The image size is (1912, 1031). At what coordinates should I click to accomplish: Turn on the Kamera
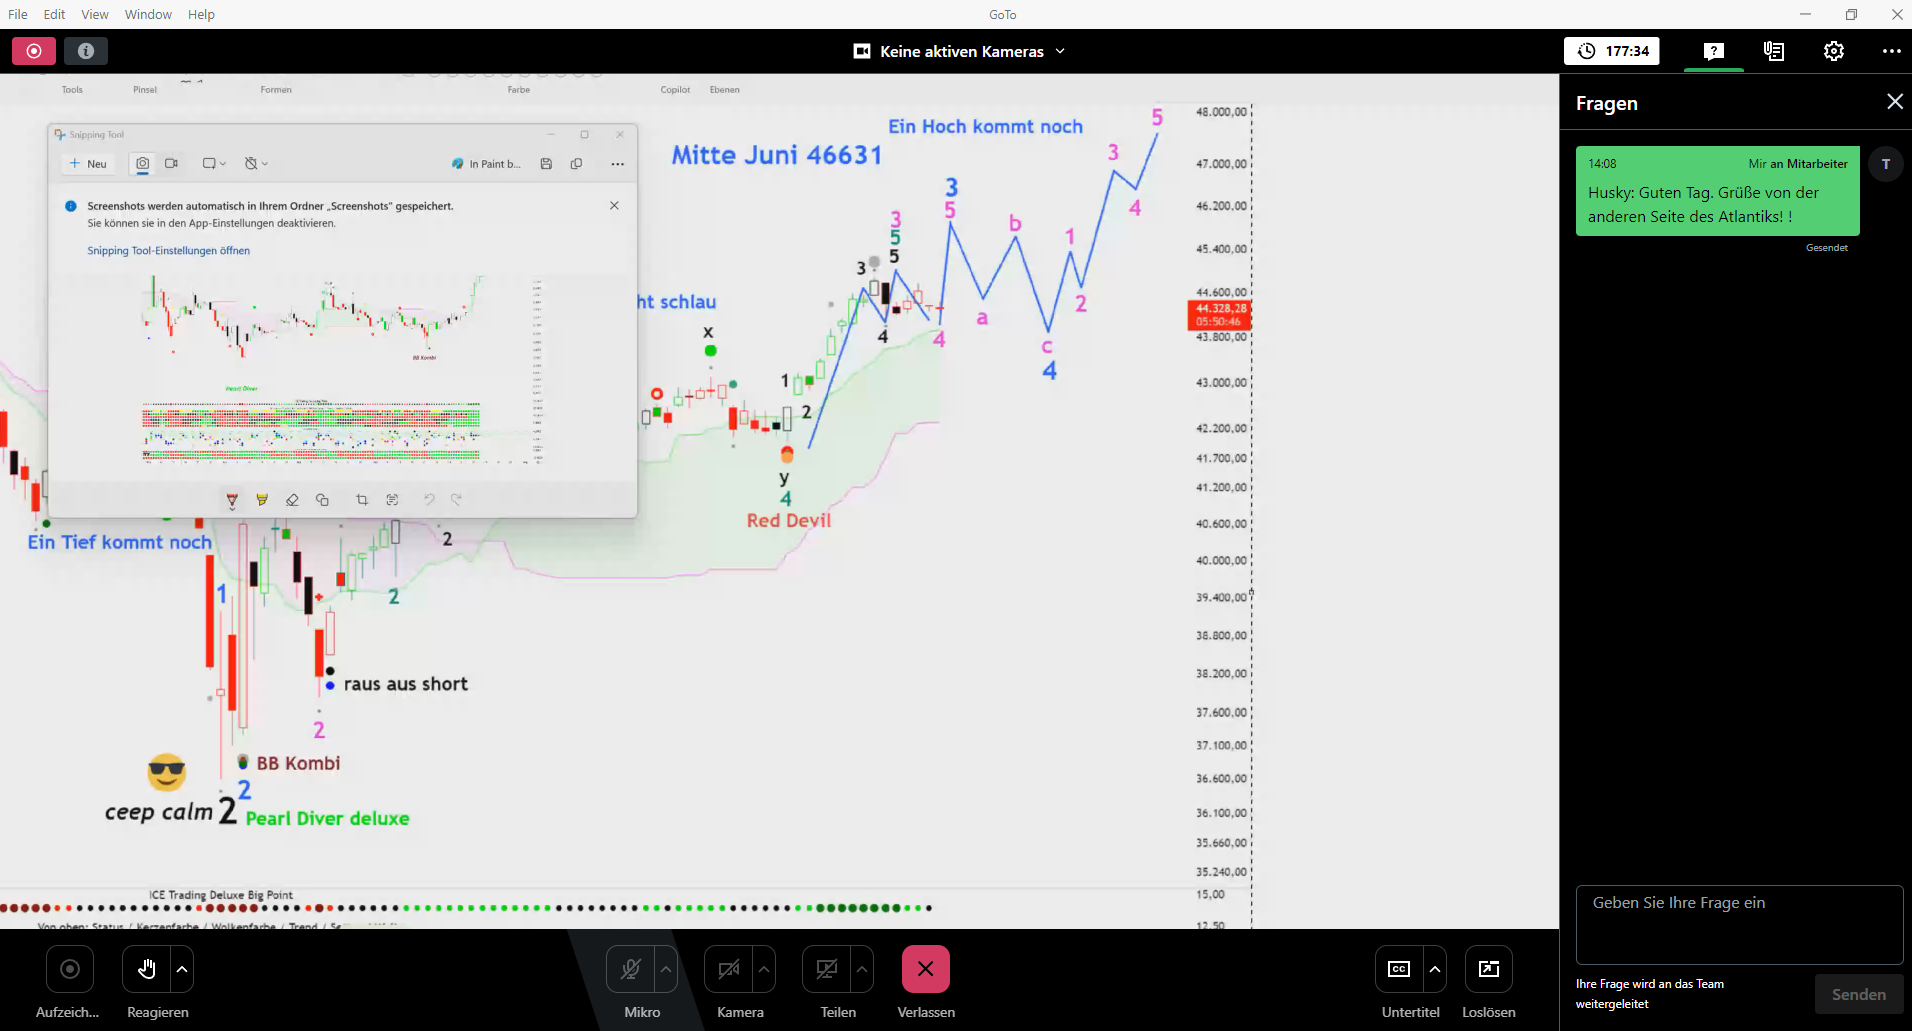coord(728,969)
